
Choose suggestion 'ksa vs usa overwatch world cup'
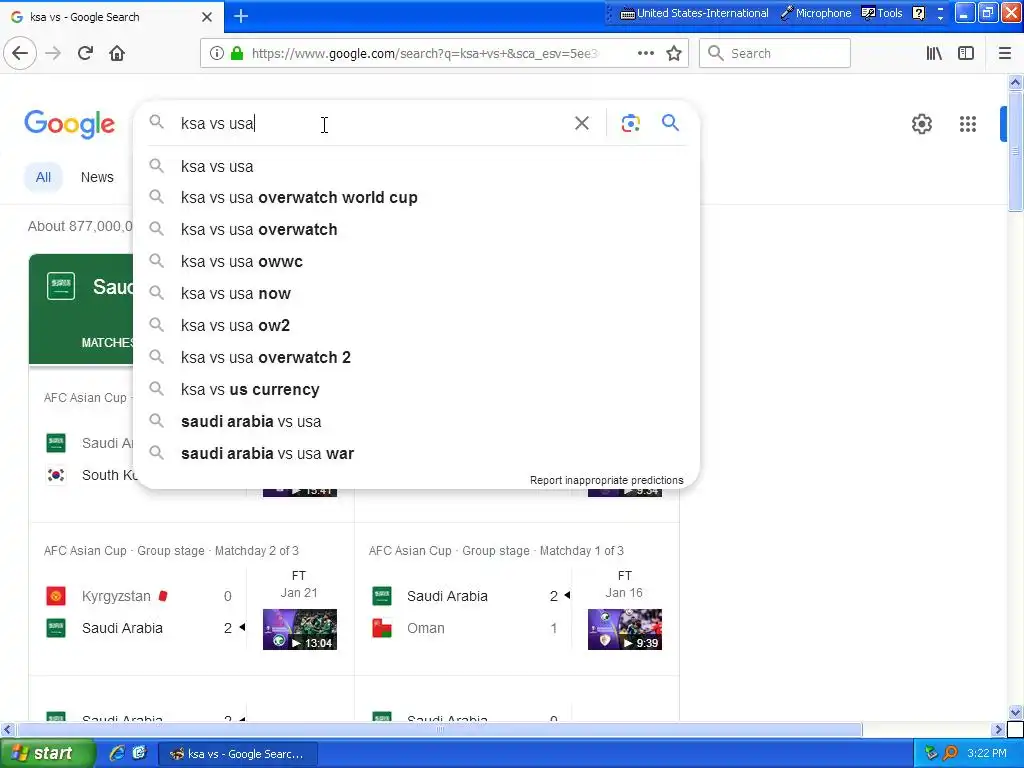pos(417,197)
